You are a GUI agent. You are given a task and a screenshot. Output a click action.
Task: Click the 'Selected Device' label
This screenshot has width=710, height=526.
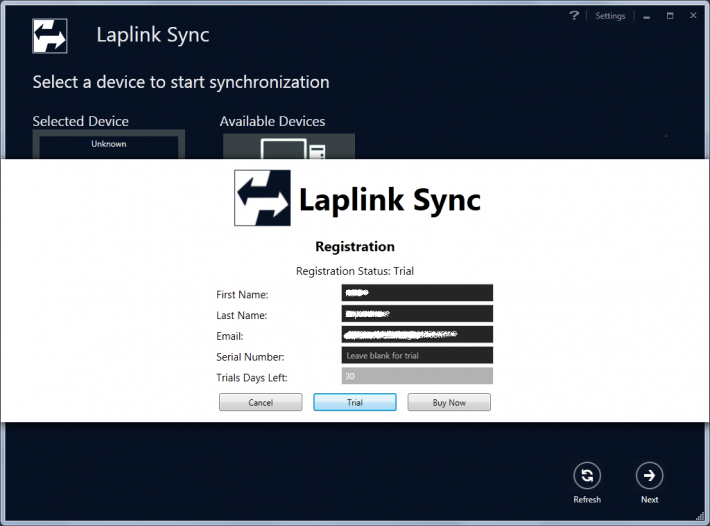pyautogui.click(x=81, y=121)
